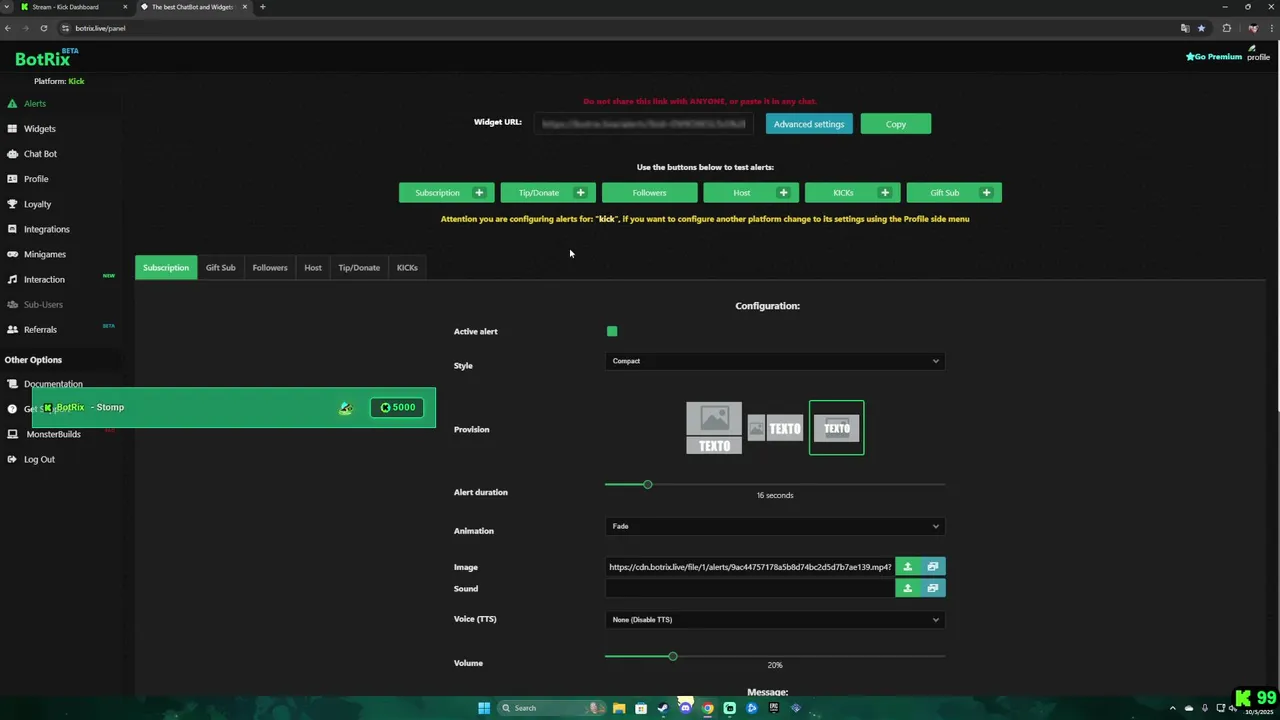Click the Advanced settings button
This screenshot has height=720, width=1280.
(x=809, y=124)
